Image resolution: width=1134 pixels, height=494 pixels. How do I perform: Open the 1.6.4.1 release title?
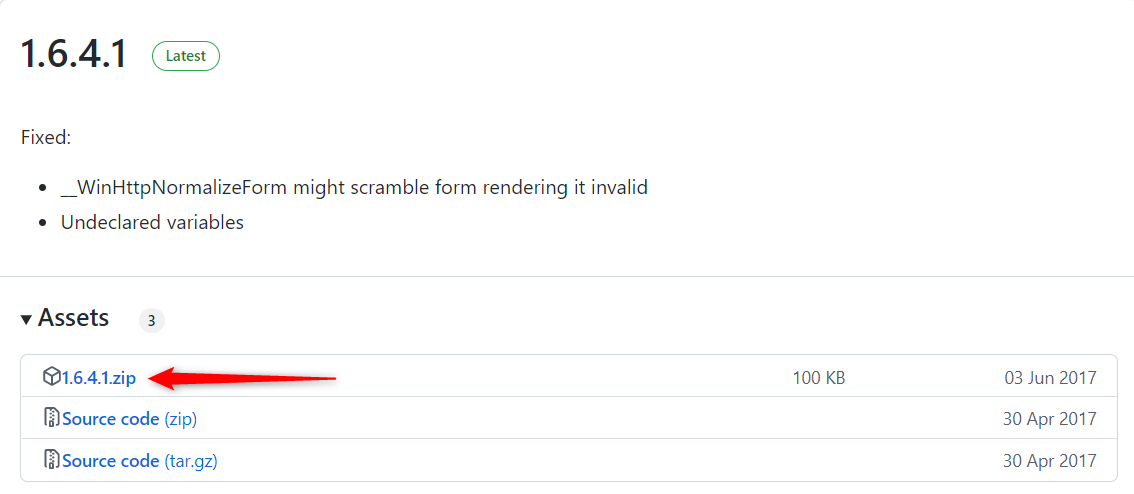pyautogui.click(x=74, y=54)
